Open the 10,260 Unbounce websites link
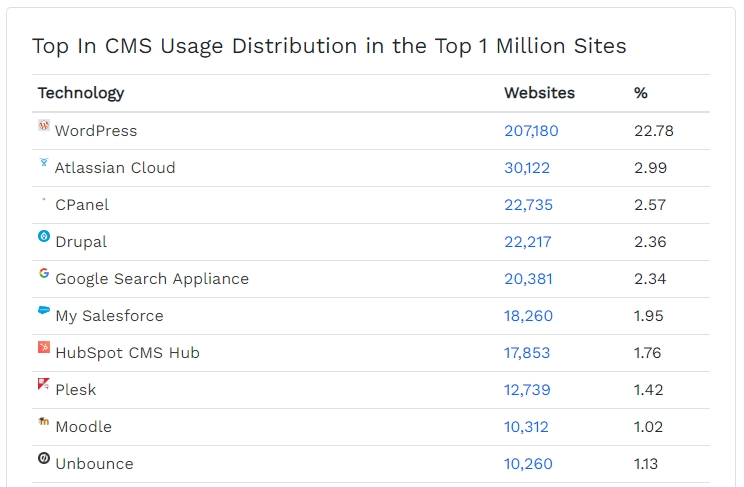 (x=528, y=464)
